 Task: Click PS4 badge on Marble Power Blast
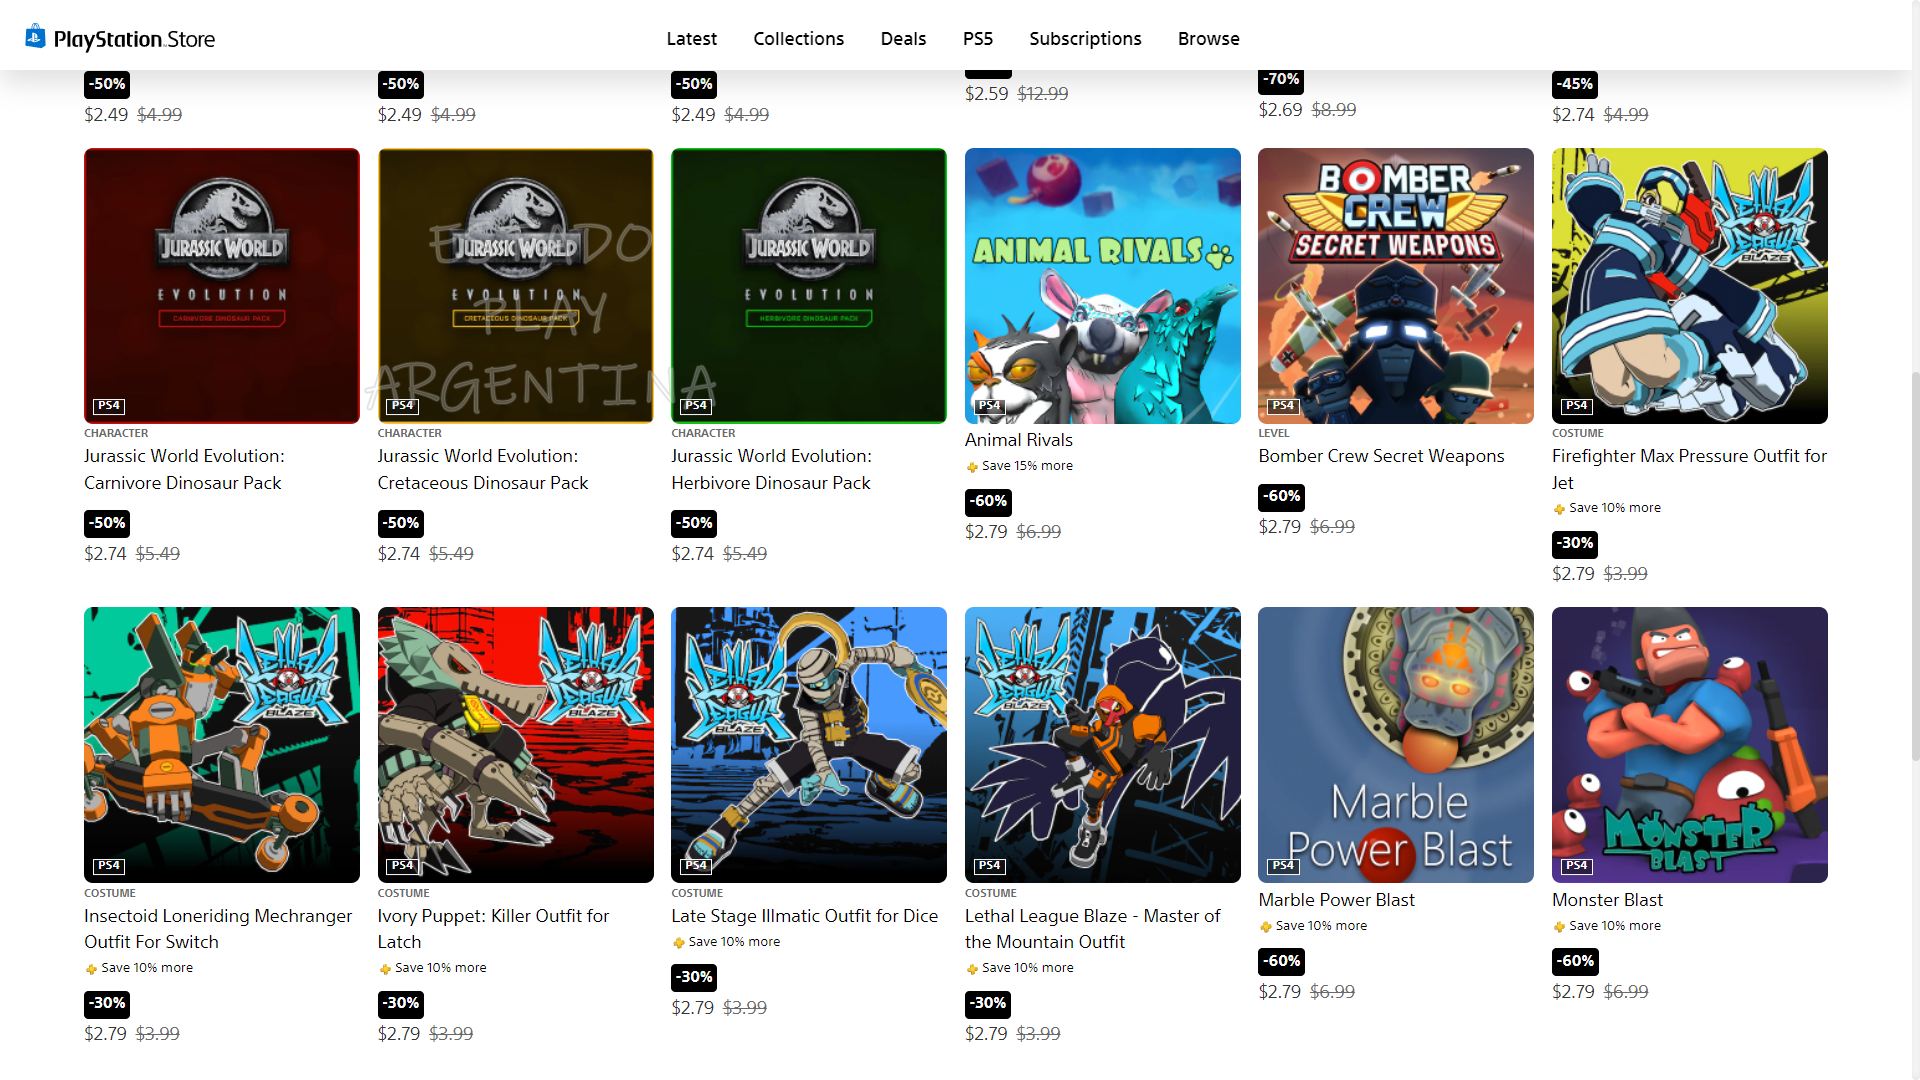tap(1283, 866)
